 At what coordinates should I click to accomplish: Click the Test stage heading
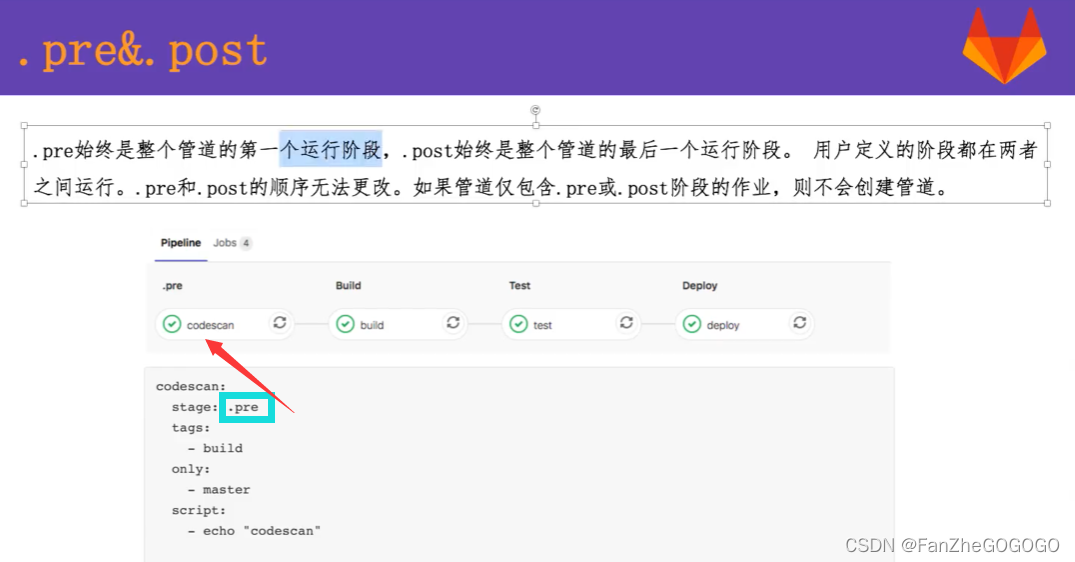520,285
